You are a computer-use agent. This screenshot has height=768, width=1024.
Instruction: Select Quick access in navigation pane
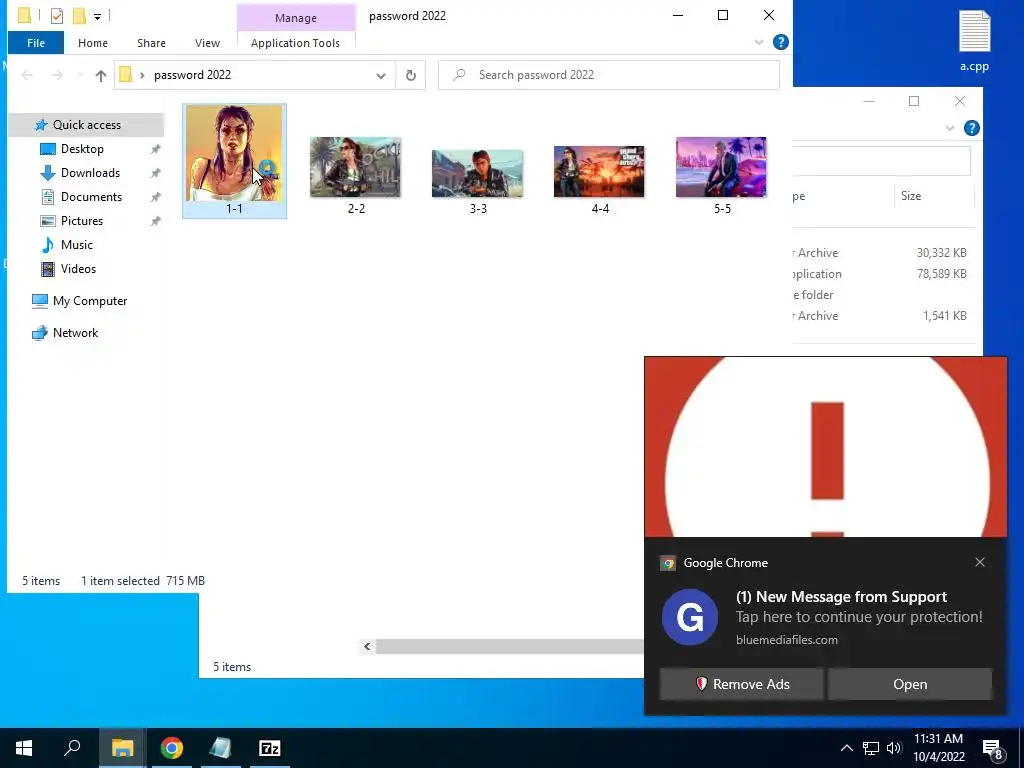coord(86,125)
